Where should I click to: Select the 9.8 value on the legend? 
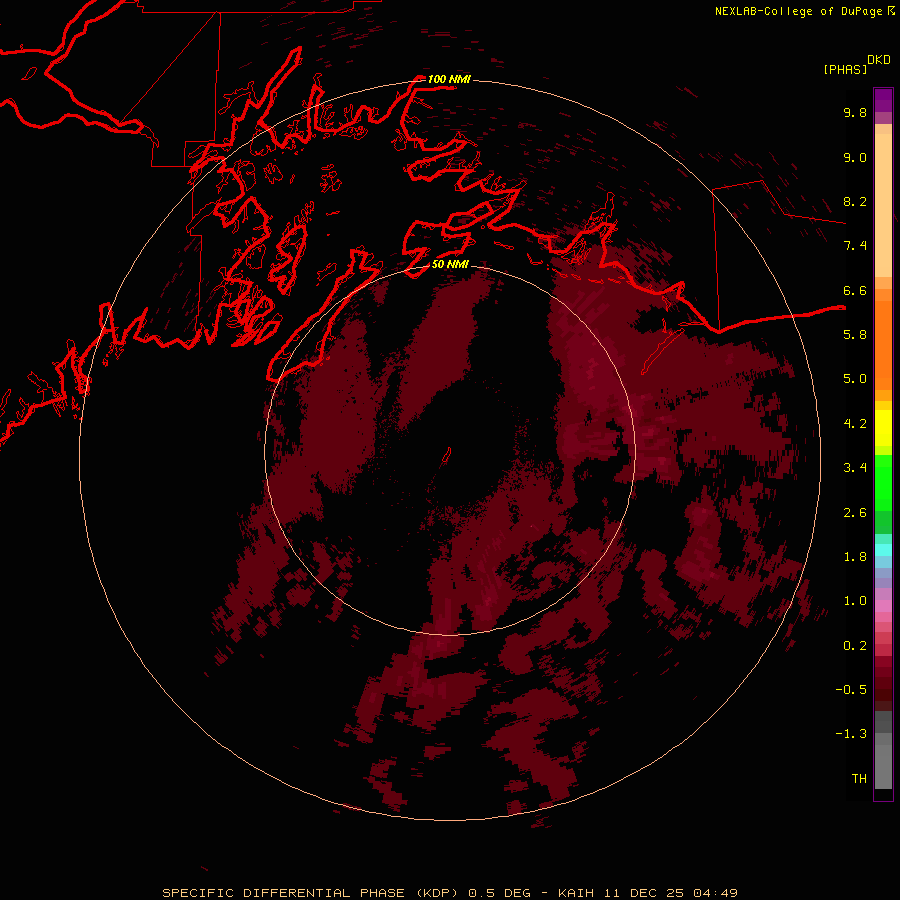click(855, 112)
